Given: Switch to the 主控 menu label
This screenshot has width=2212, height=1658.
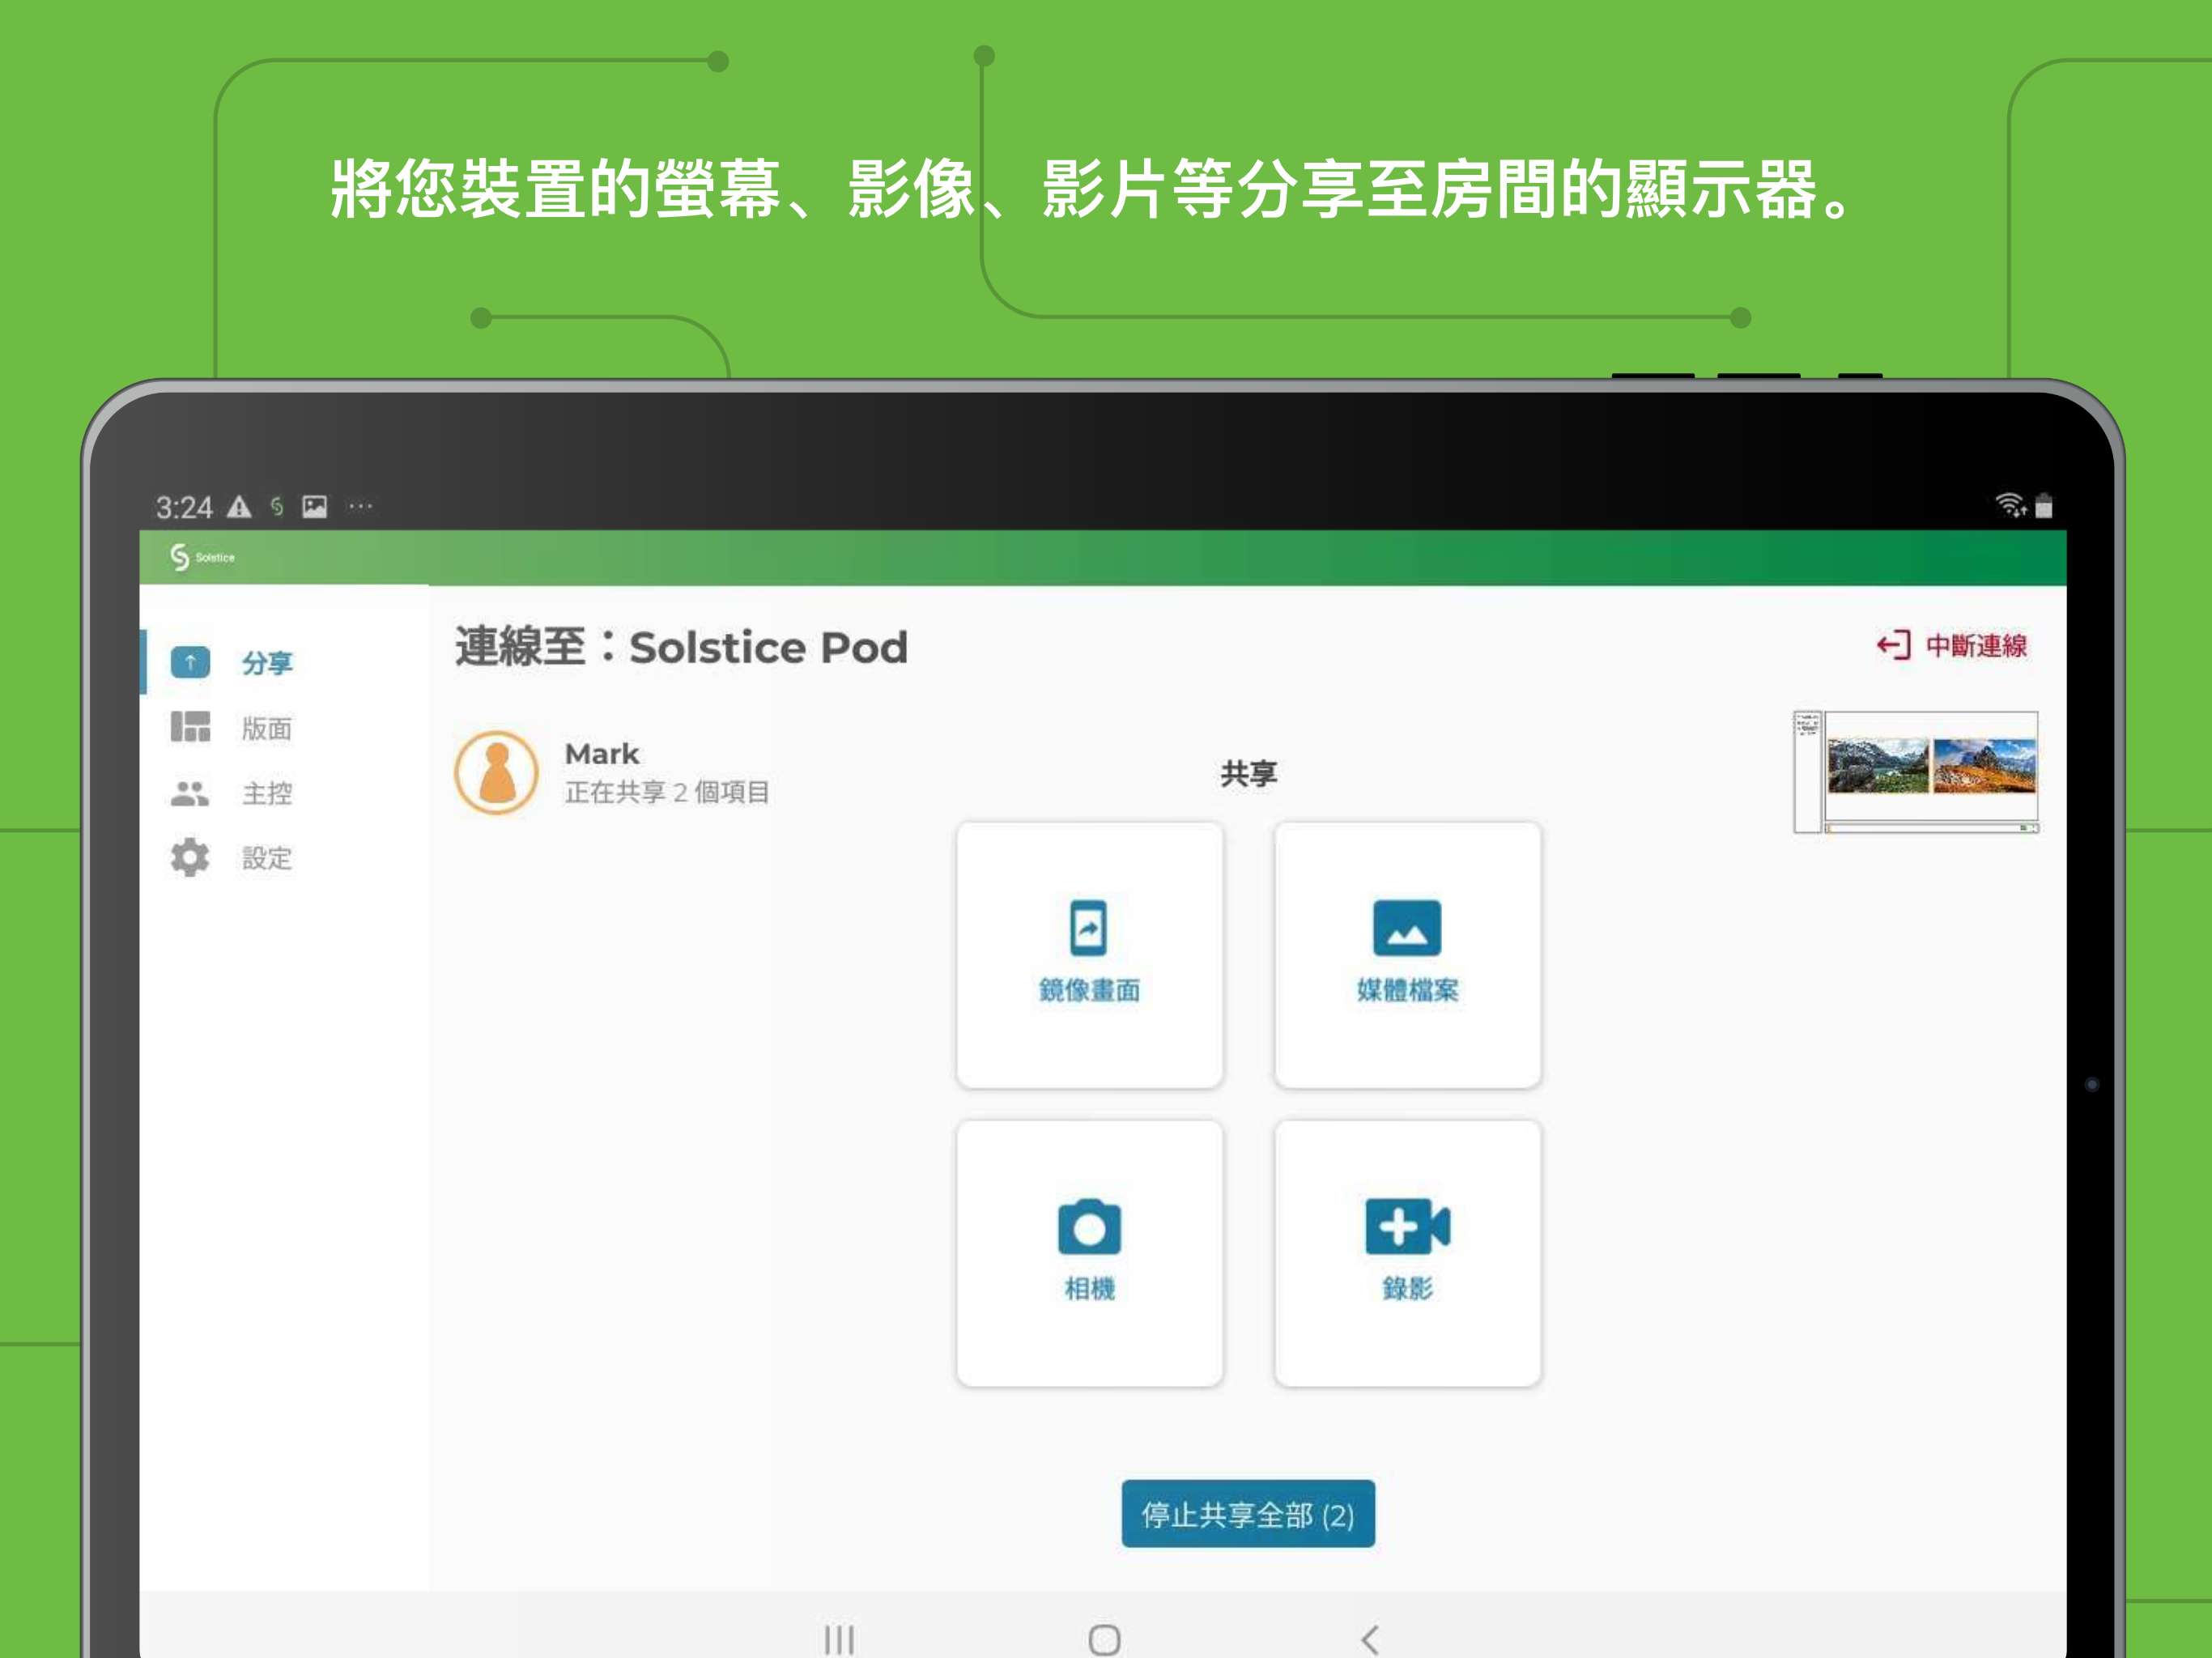Looking at the screenshot, I should [267, 793].
